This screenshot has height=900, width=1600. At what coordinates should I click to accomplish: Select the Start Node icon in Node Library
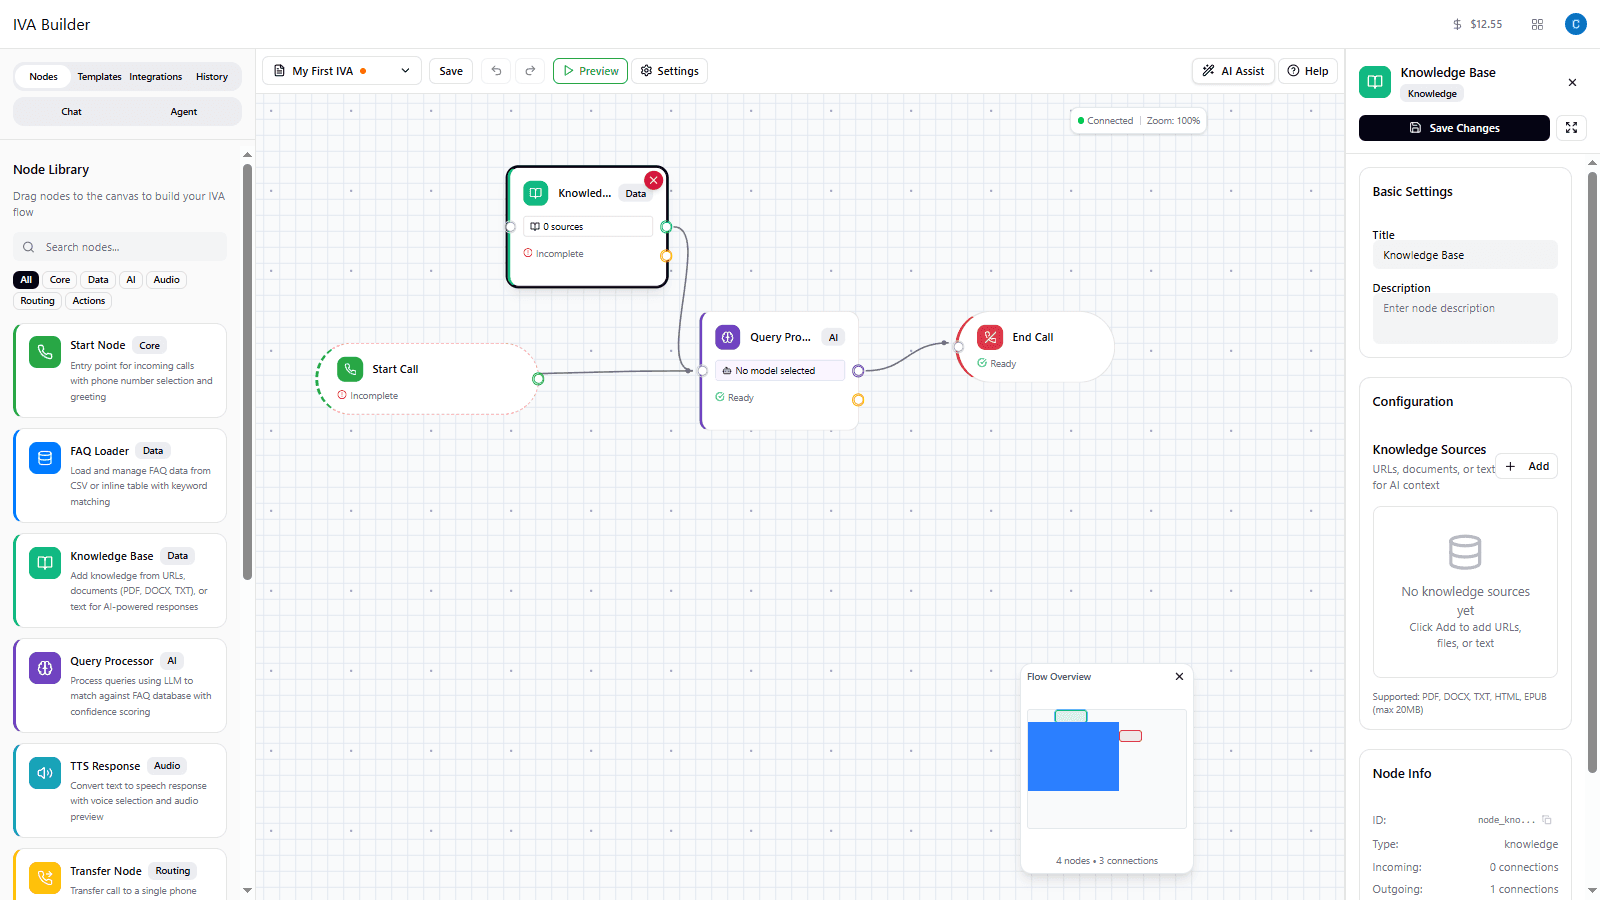pos(44,351)
